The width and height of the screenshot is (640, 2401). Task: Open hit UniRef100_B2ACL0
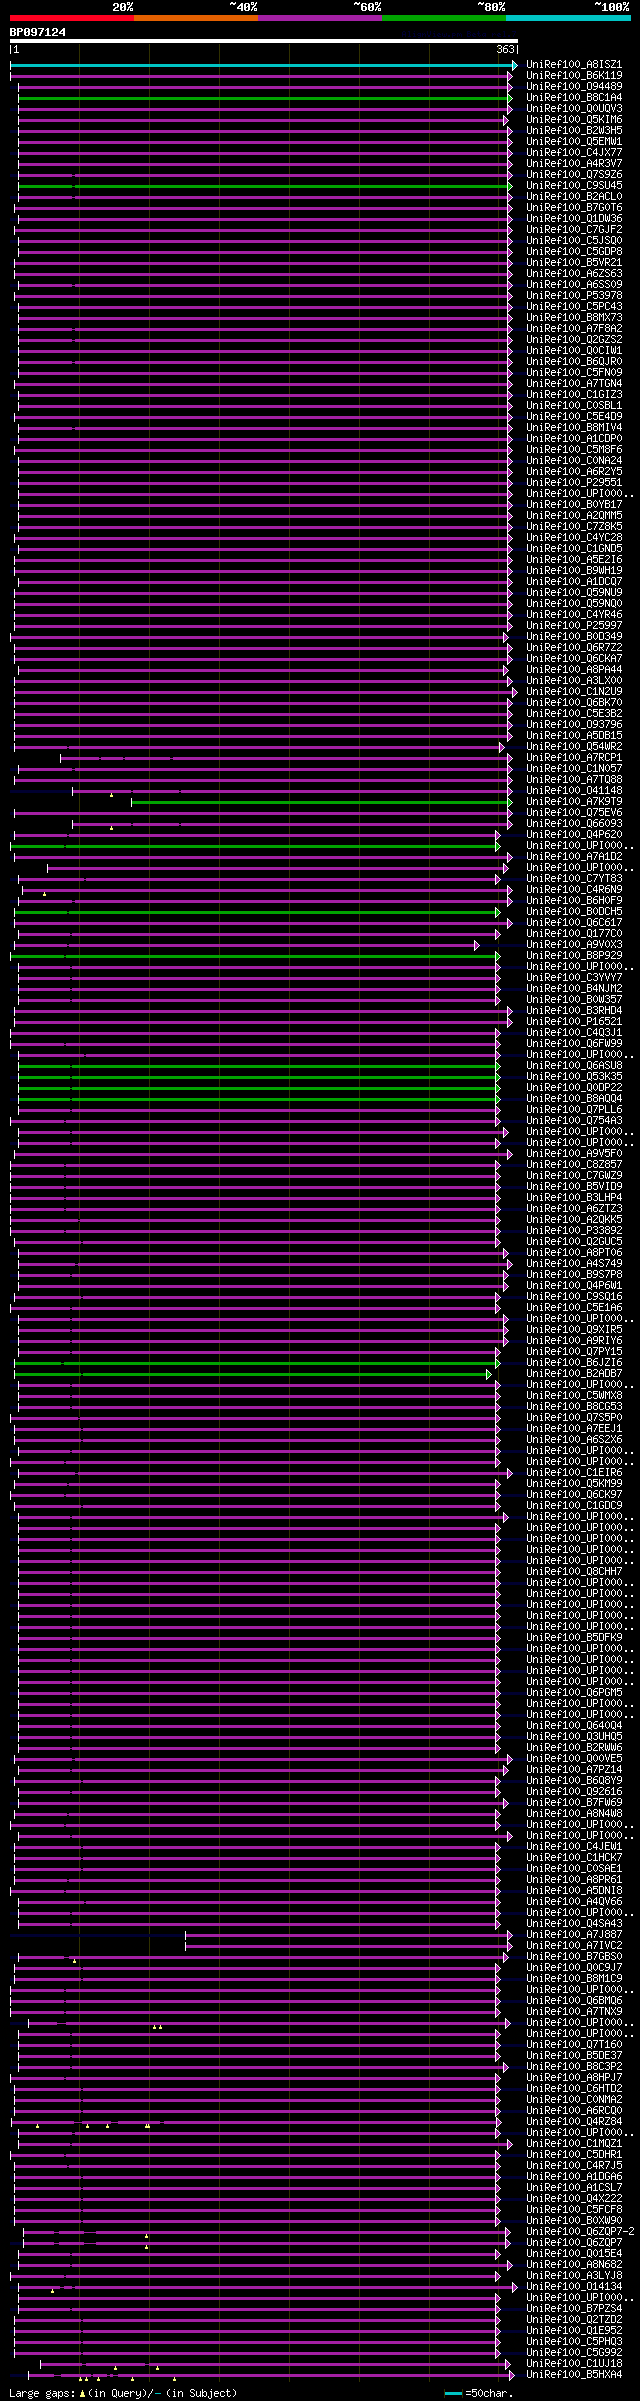pyautogui.click(x=574, y=197)
